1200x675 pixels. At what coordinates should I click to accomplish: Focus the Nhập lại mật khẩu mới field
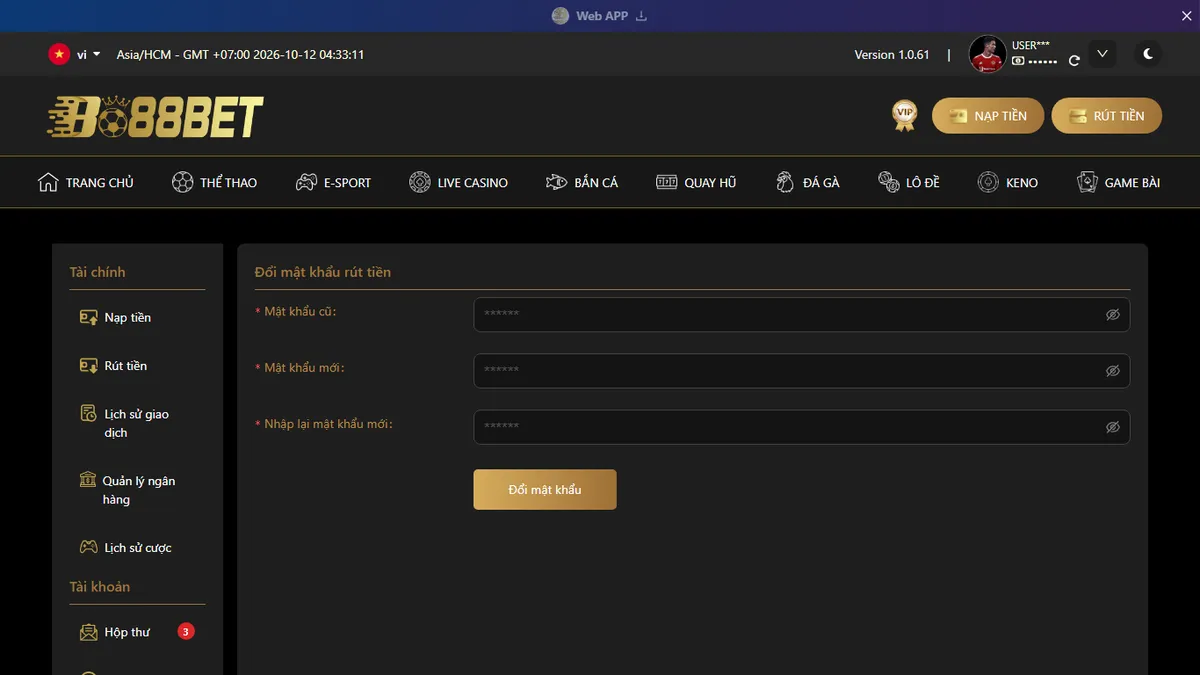(x=802, y=427)
